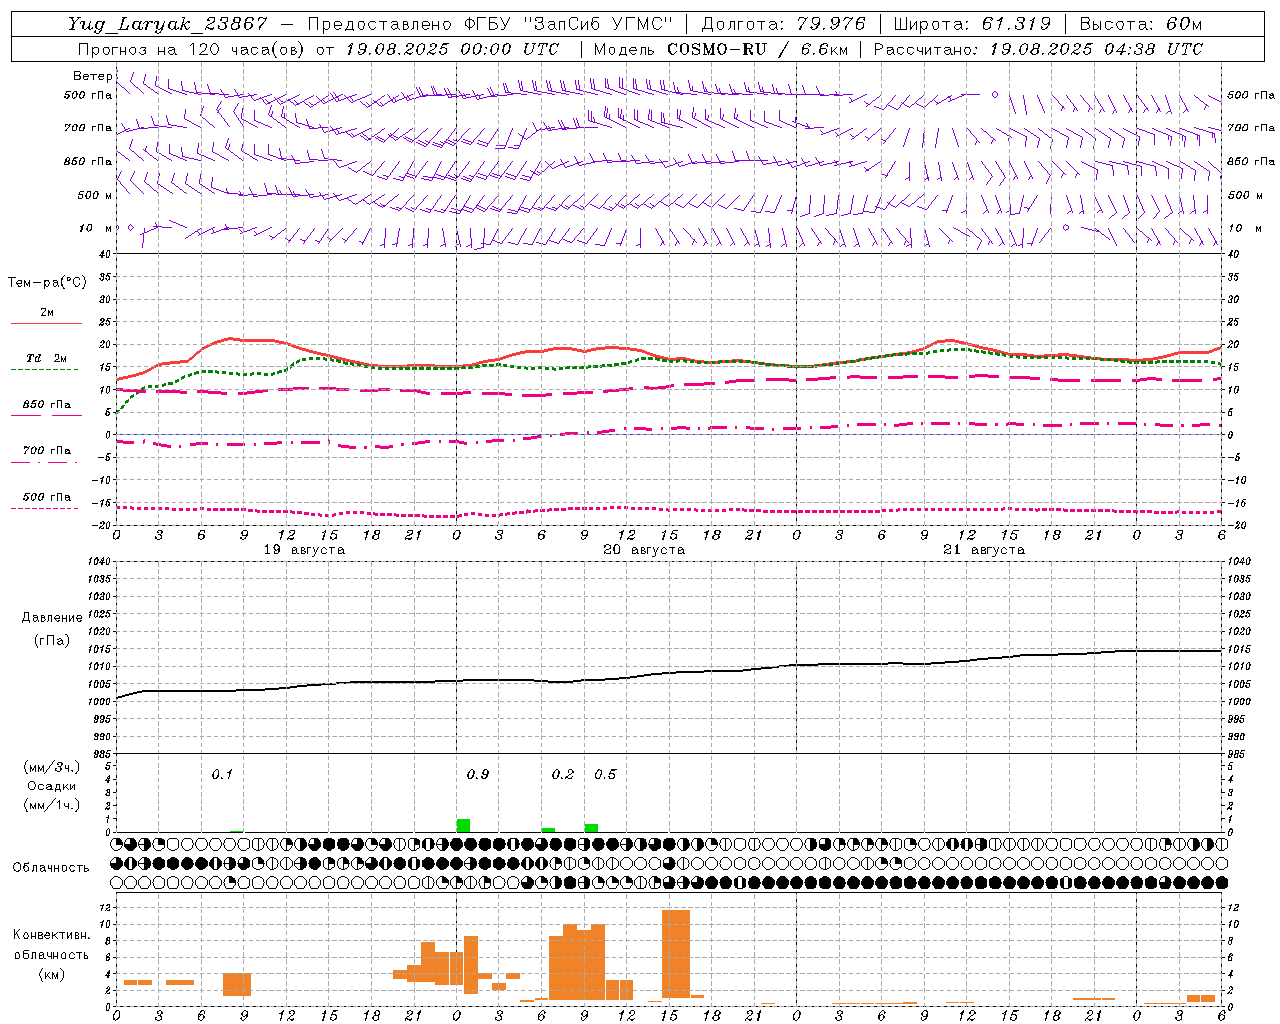
Task: Click the 500 м wind level label on left
Action: (96, 195)
